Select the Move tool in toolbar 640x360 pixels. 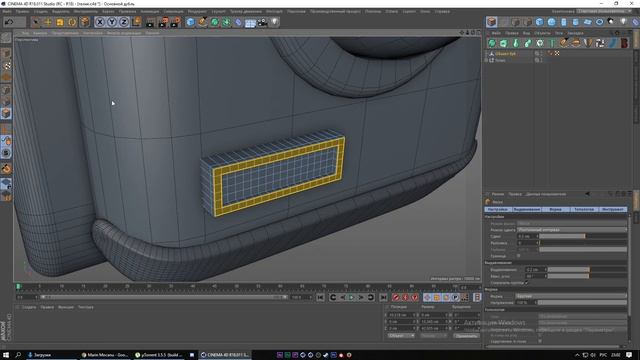(48, 22)
